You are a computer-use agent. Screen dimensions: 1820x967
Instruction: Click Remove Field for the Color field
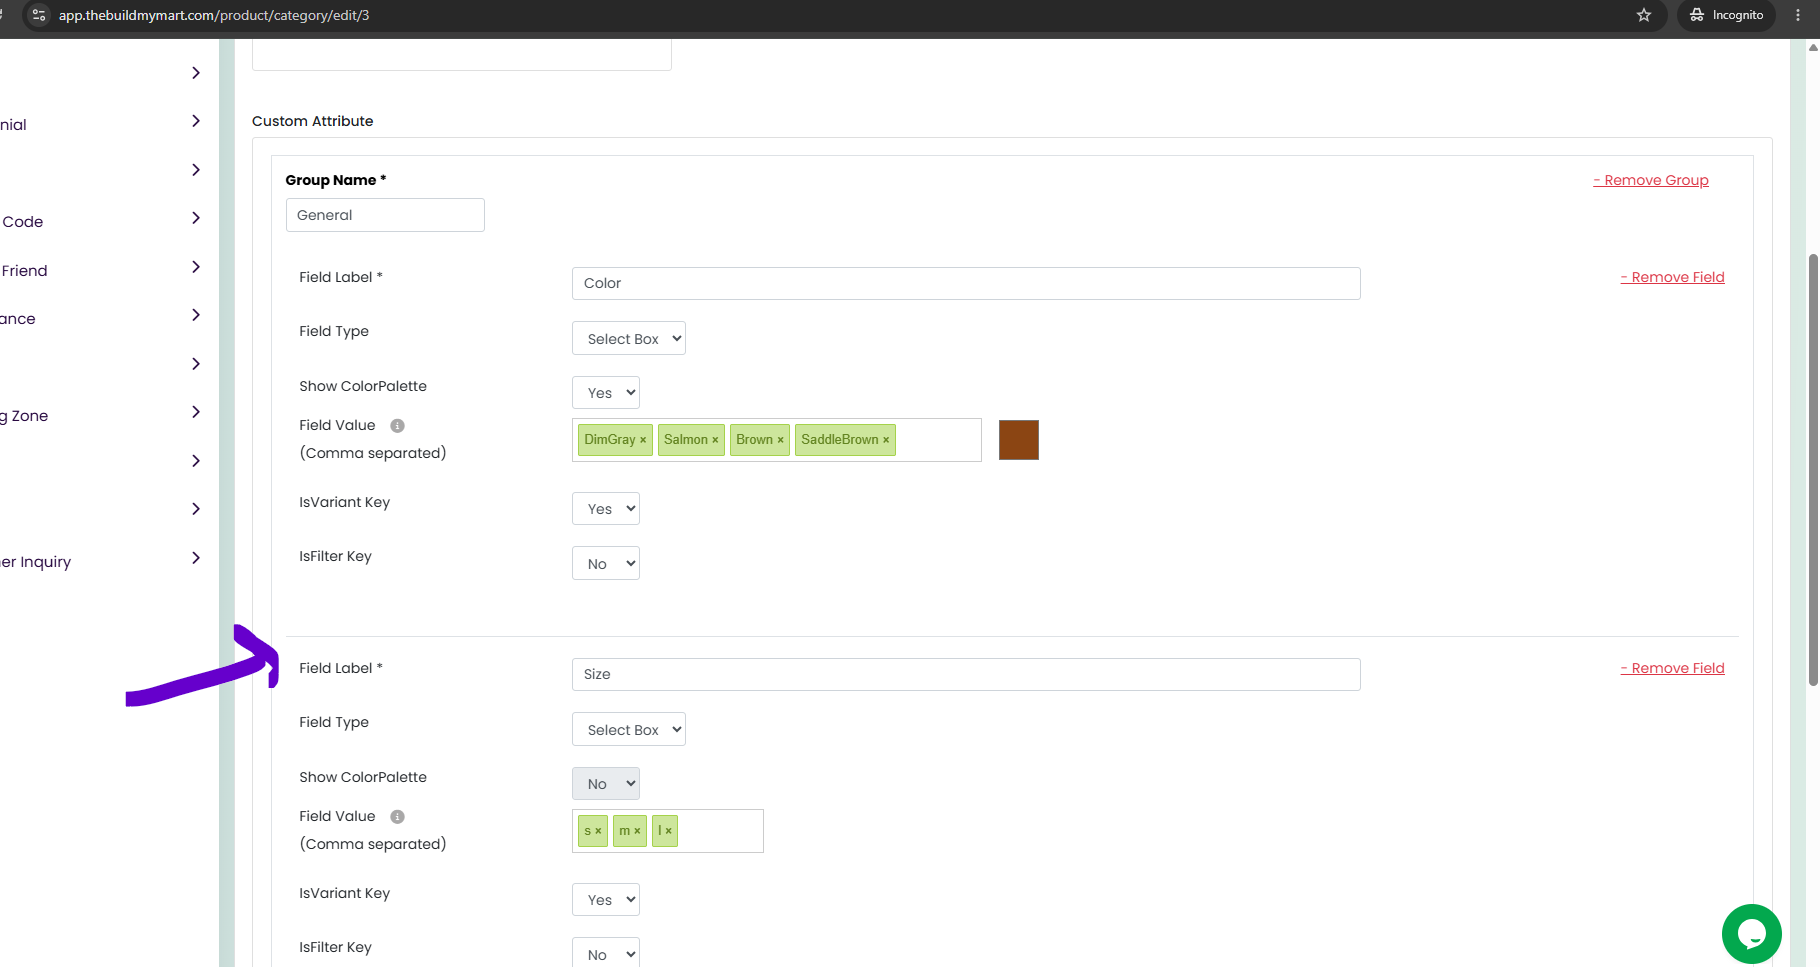(1673, 277)
